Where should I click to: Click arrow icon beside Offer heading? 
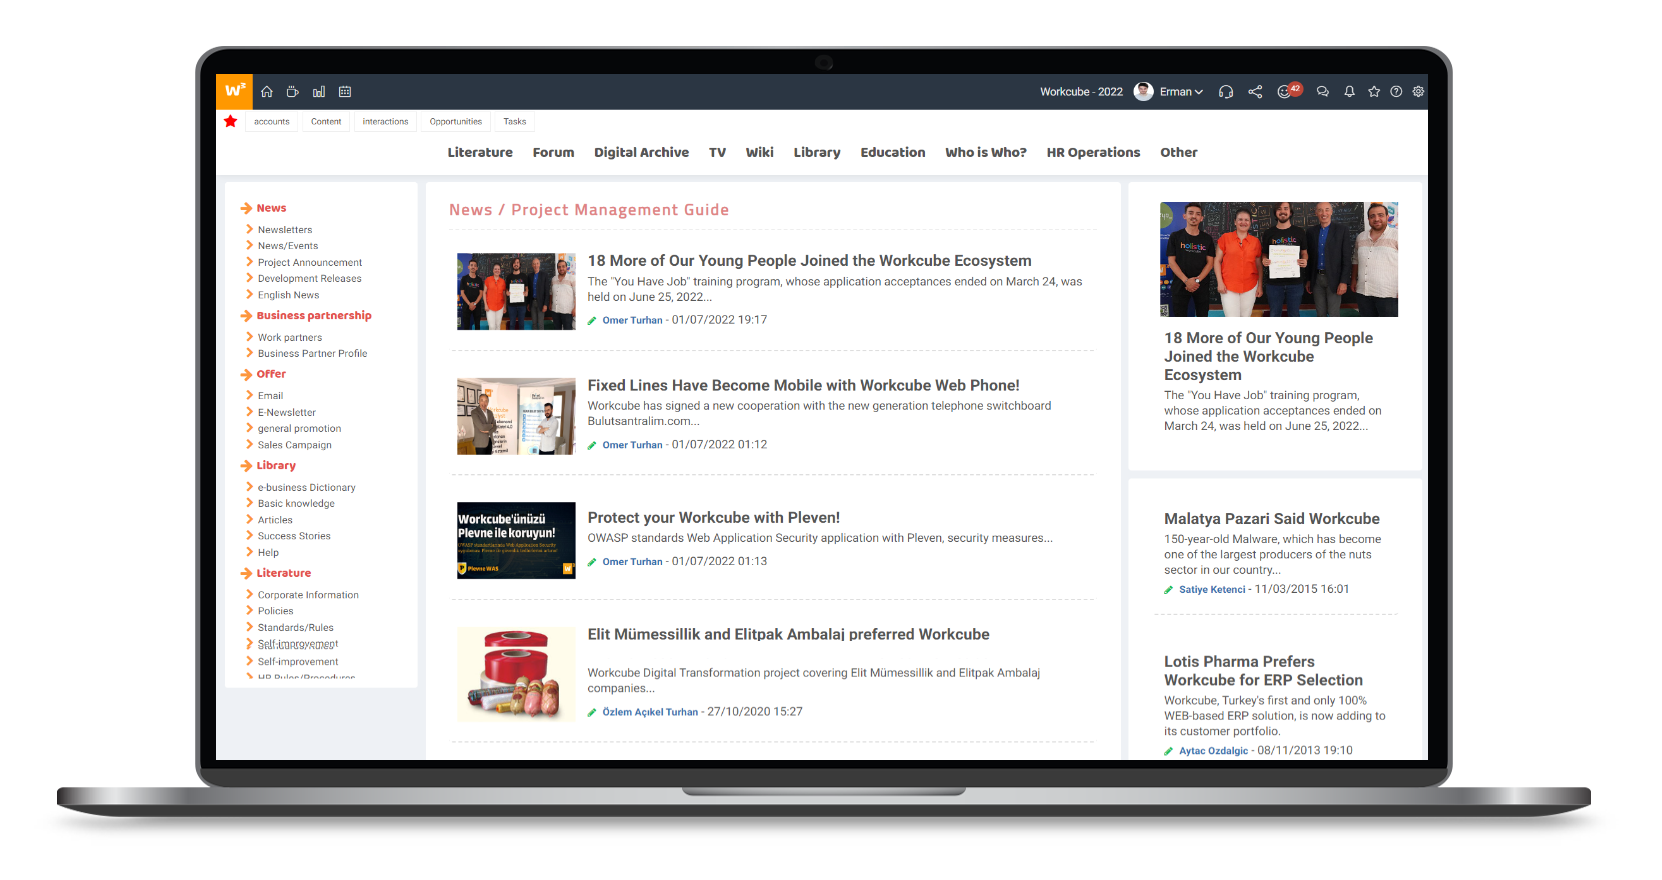tap(246, 375)
